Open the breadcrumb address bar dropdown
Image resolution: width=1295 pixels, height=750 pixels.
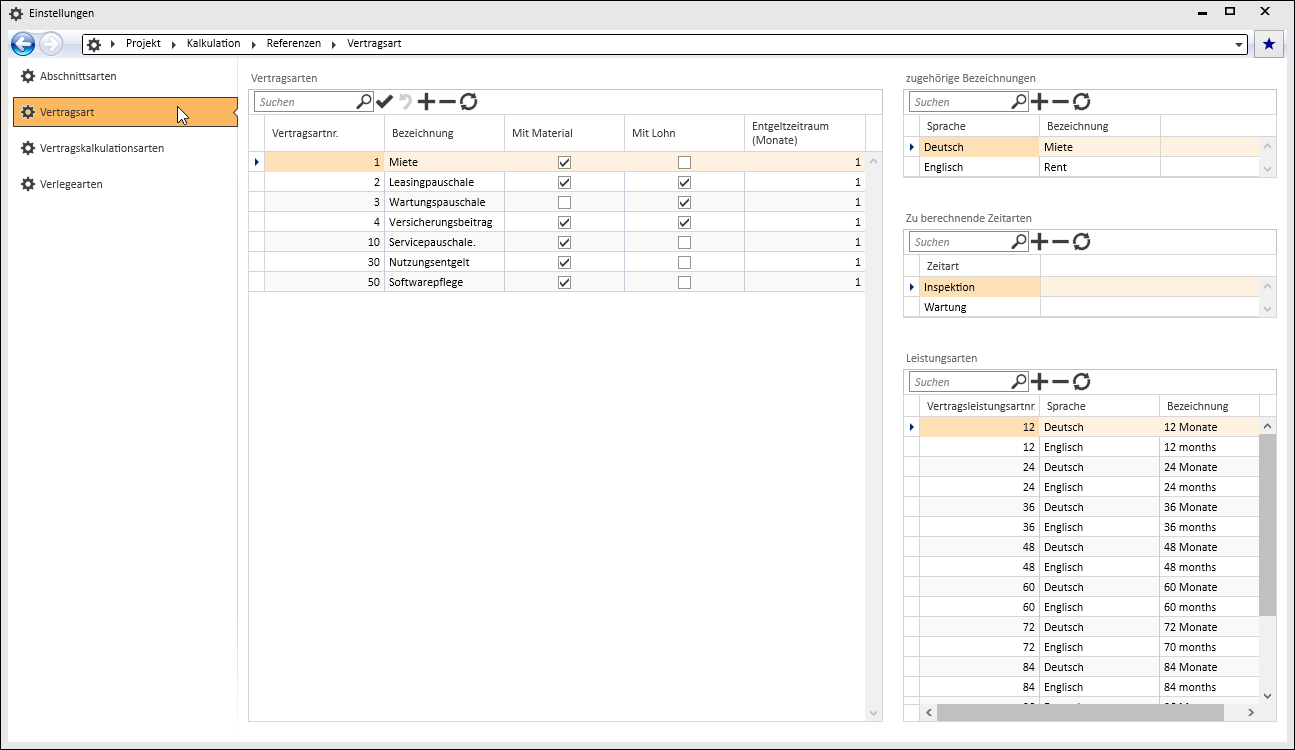(1240, 45)
